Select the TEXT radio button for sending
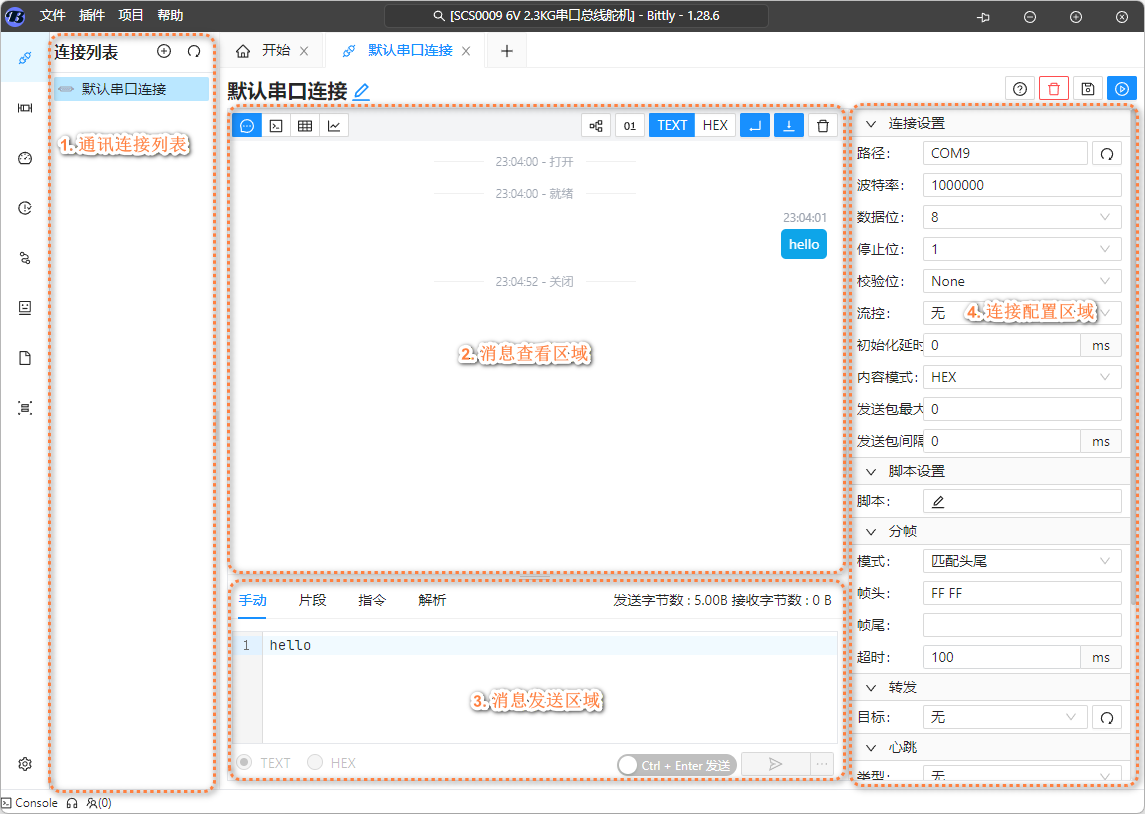Image resolution: width=1145 pixels, height=814 pixels. tap(244, 763)
